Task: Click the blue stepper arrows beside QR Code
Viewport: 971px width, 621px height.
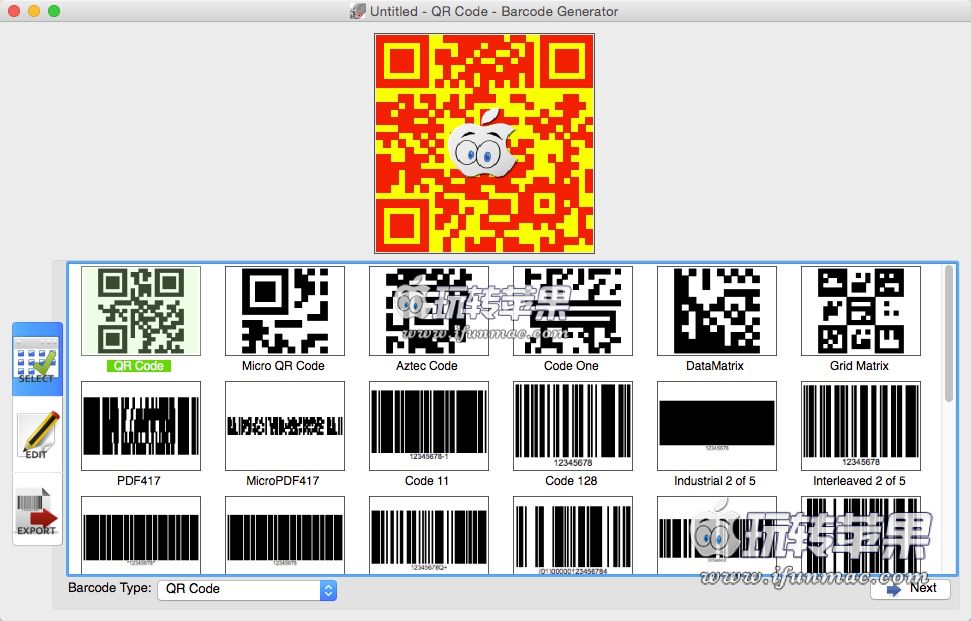Action: [x=327, y=589]
